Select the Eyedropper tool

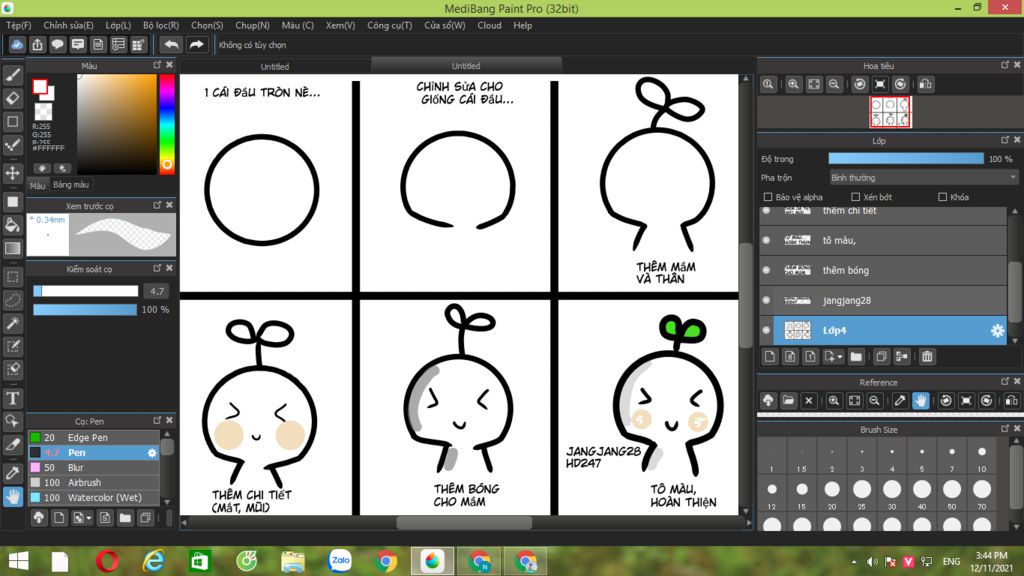pyautogui.click(x=12, y=473)
